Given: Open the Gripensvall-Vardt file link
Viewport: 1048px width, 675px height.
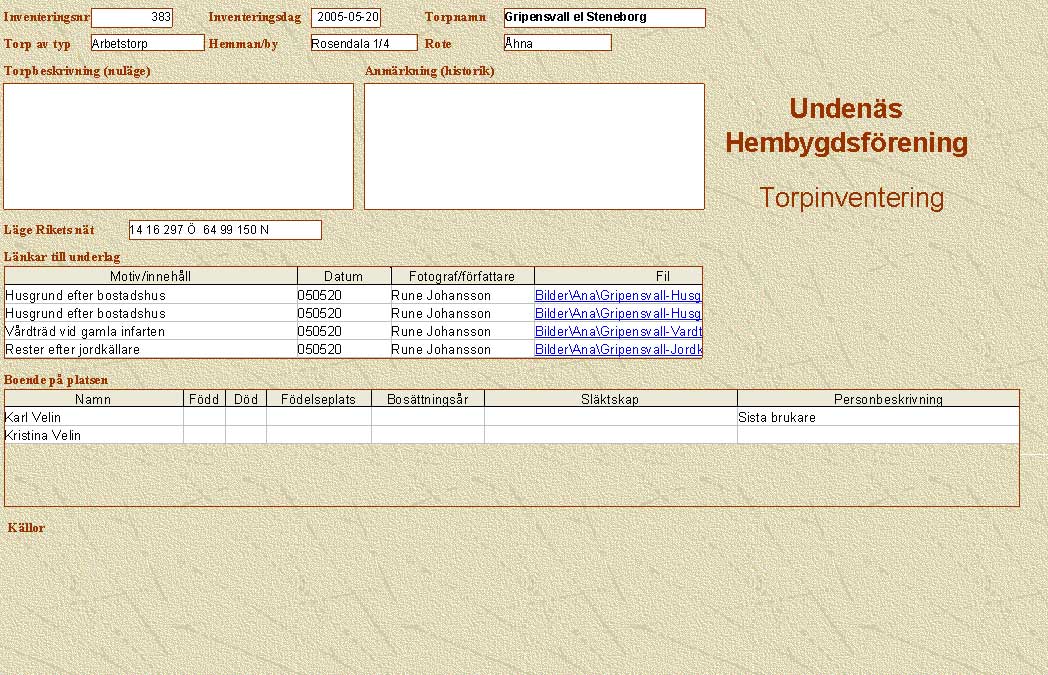Looking at the screenshot, I should [x=618, y=331].
